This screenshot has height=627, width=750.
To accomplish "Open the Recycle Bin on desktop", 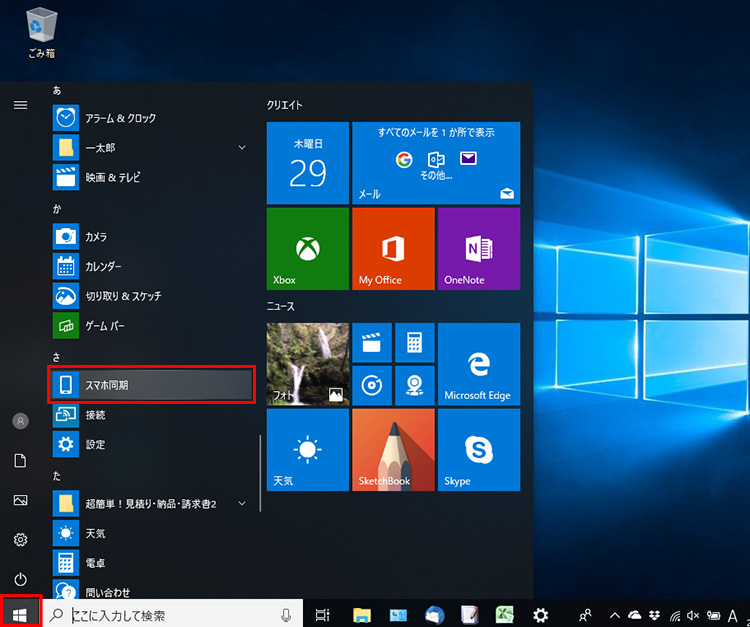I will [x=42, y=30].
